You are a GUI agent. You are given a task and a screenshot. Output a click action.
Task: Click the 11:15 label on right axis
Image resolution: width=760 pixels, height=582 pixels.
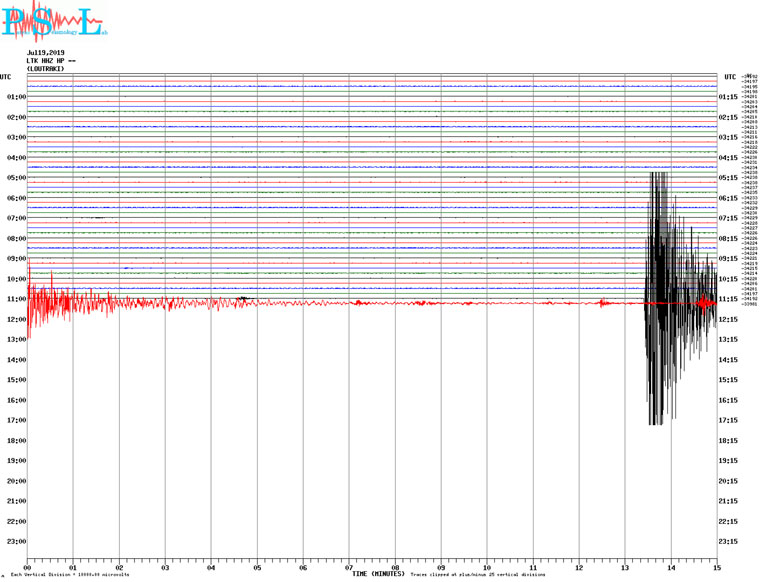(728, 299)
